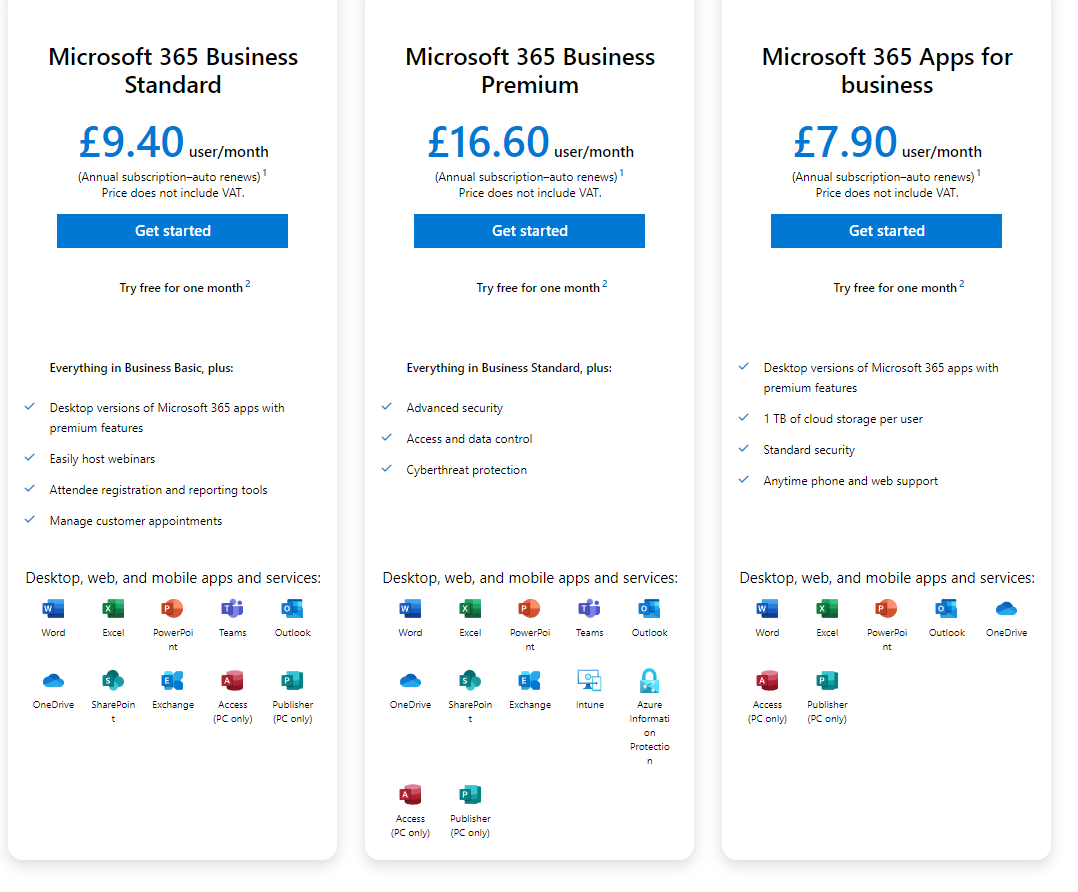This screenshot has width=1078, height=892.
Task: Click the Excel icon in Apps for business
Action: 827,609
